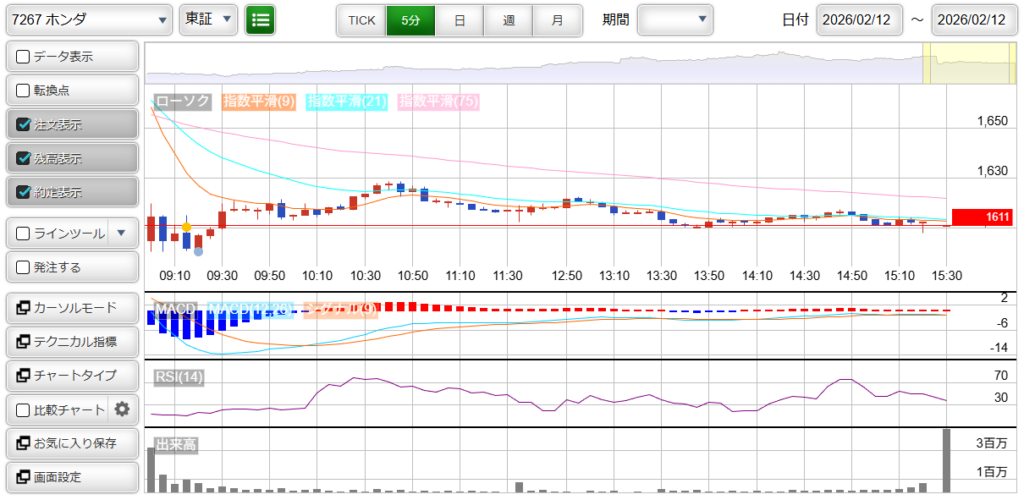
Task: Select the 週 weekly interval tab
Action: coord(508,20)
